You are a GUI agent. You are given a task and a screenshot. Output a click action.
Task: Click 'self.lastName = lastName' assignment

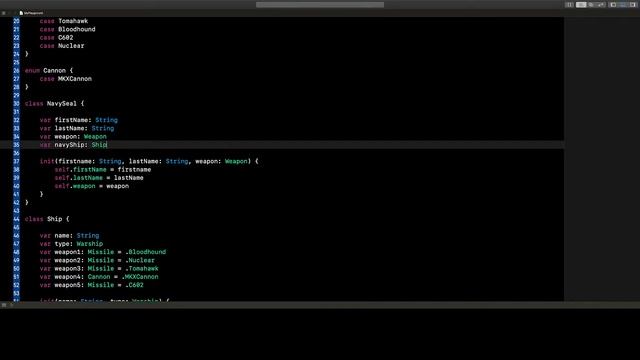[x=99, y=178]
